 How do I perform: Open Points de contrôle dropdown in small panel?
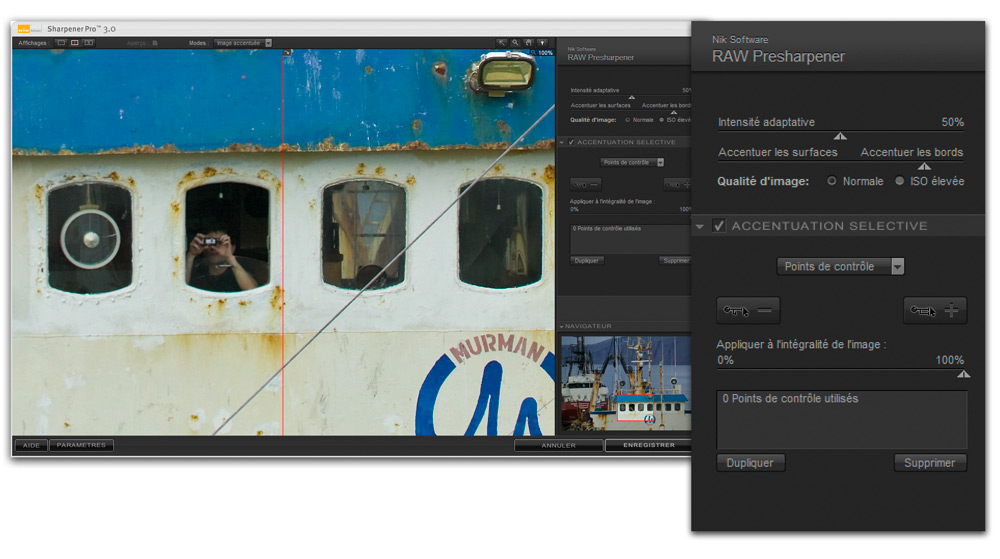click(x=632, y=163)
